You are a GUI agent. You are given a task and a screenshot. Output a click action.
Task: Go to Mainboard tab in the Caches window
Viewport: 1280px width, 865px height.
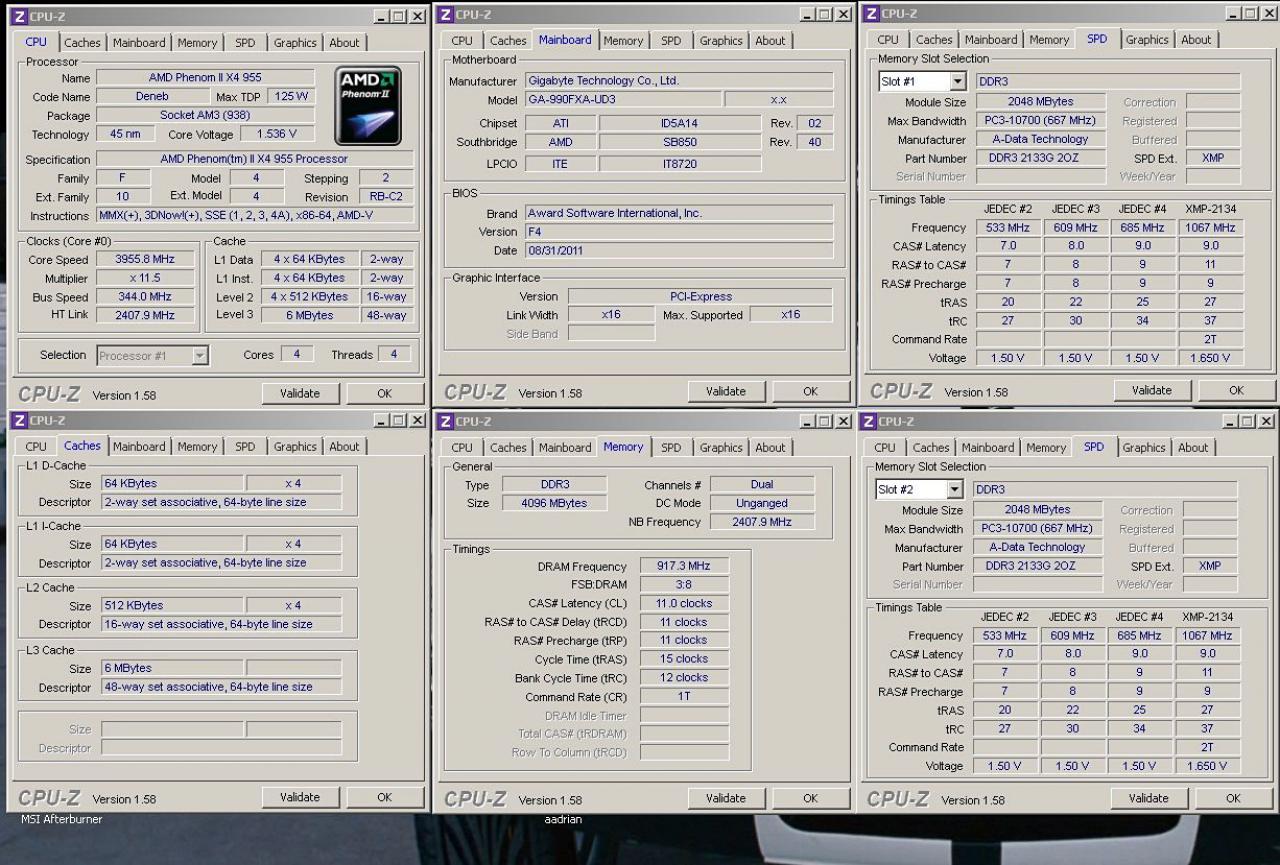click(x=139, y=447)
